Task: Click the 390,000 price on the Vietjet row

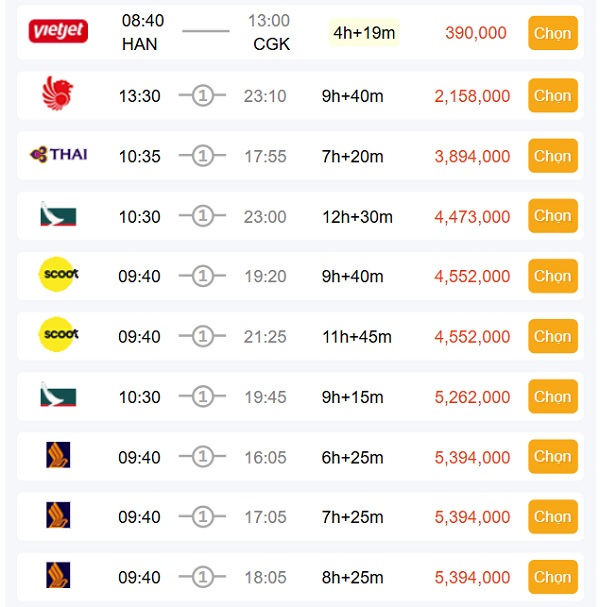Action: tap(476, 33)
